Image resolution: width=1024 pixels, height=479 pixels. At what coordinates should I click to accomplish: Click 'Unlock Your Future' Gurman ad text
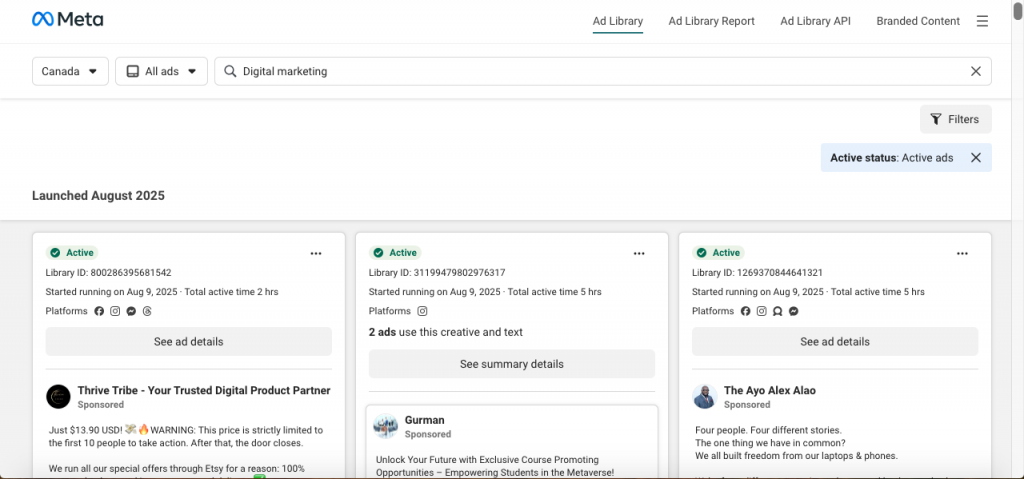[495, 466]
